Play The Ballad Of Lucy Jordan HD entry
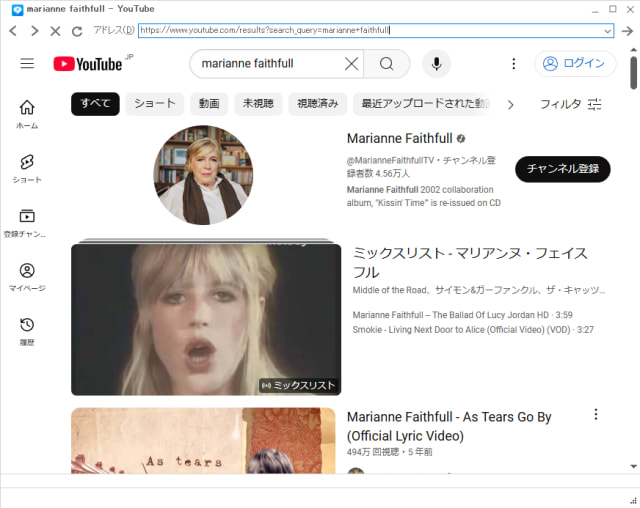Screen dimensions: 640x508 click(x=462, y=315)
